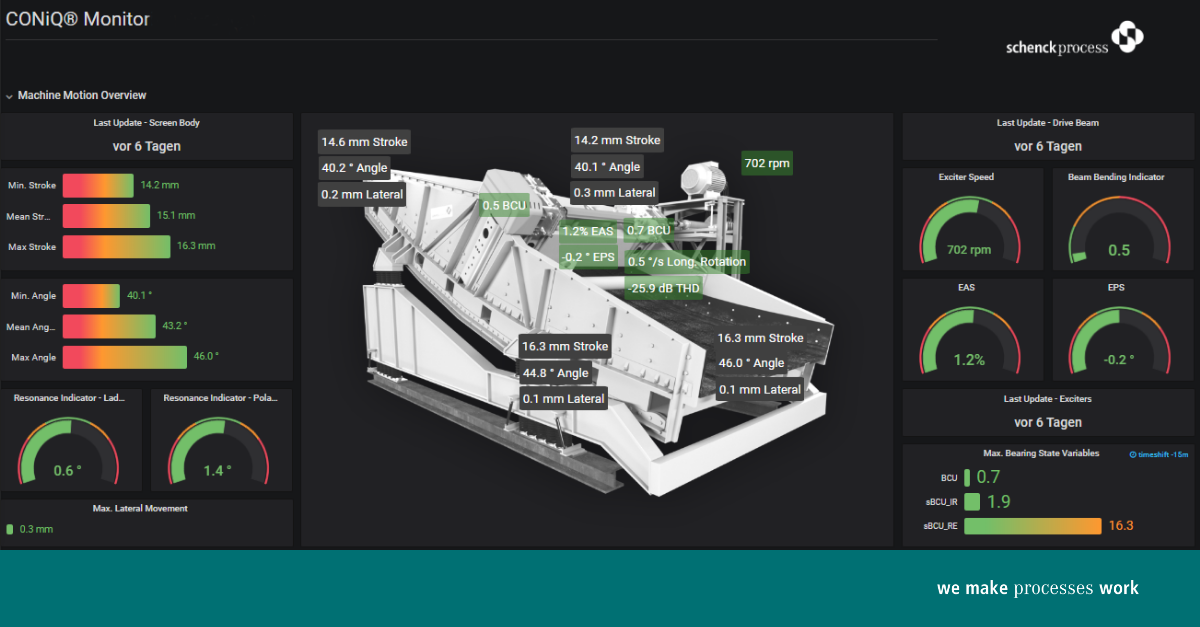Open the Last Update - Screen Body panel title

pos(147,123)
